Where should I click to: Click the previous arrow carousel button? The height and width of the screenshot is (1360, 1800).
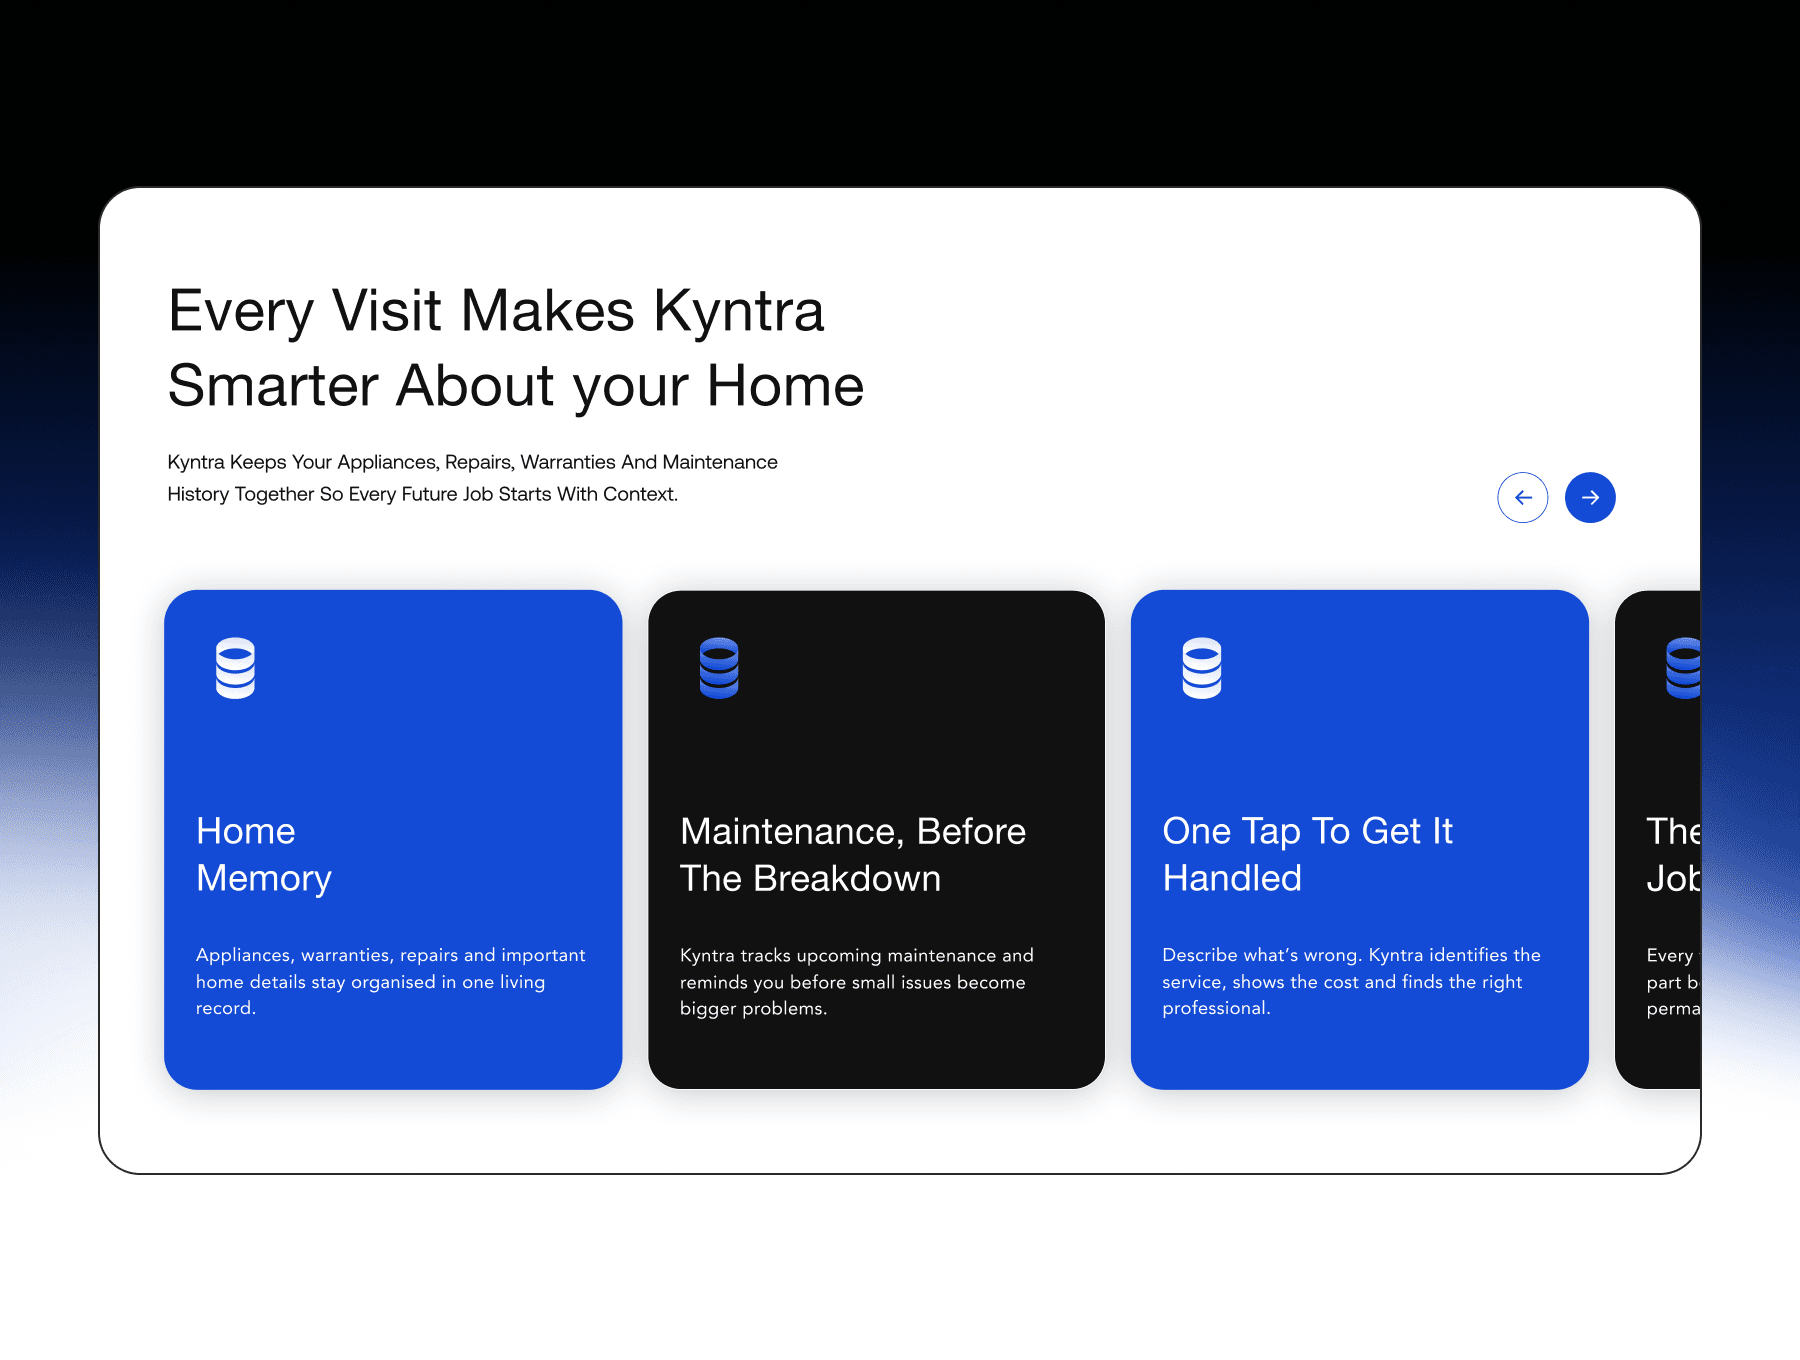1522,497
